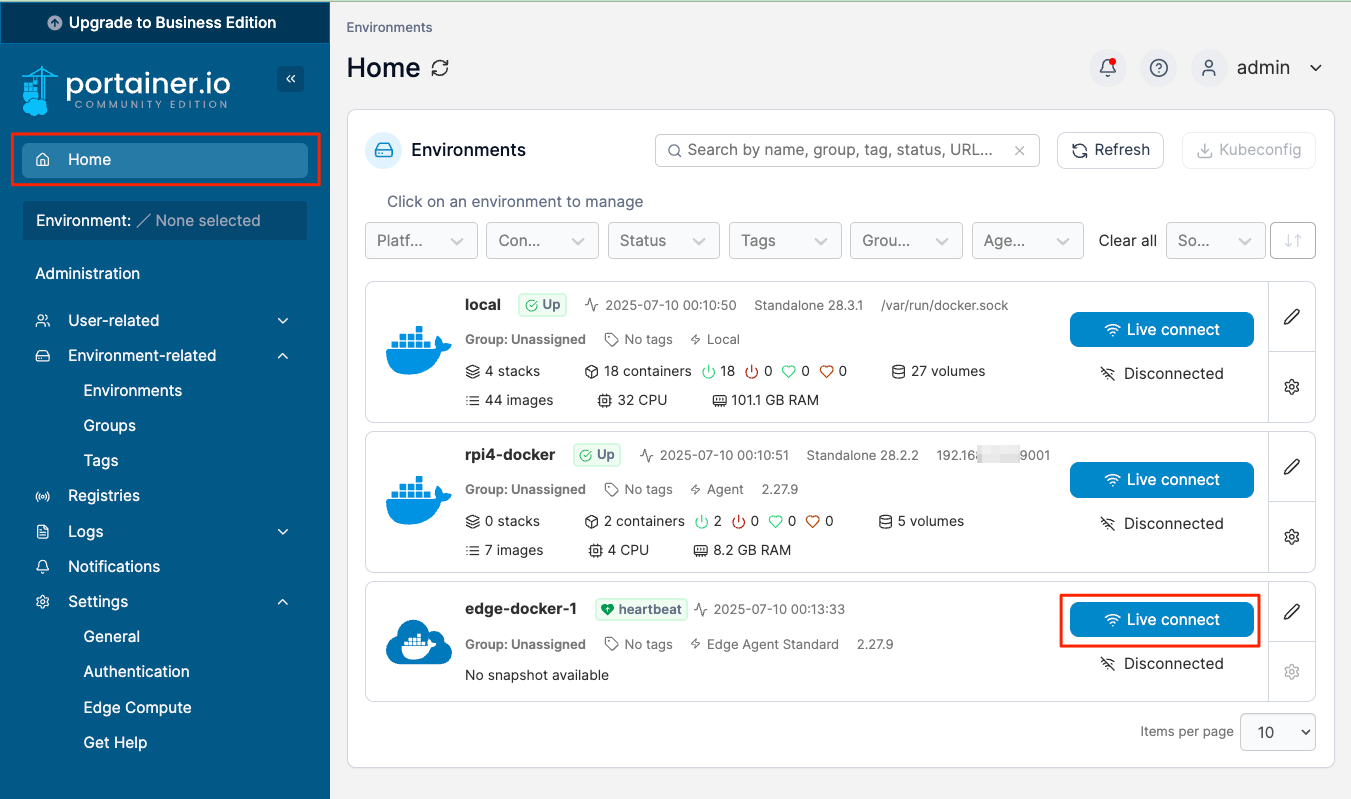Screen dimensions: 1351x799
Task: Click the refresh icon next to the Home title
Action: coord(440,68)
